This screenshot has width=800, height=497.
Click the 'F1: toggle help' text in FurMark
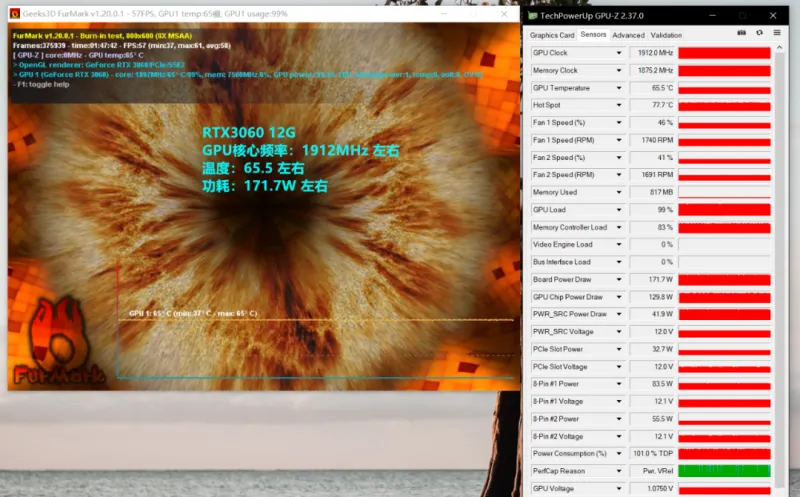point(41,85)
